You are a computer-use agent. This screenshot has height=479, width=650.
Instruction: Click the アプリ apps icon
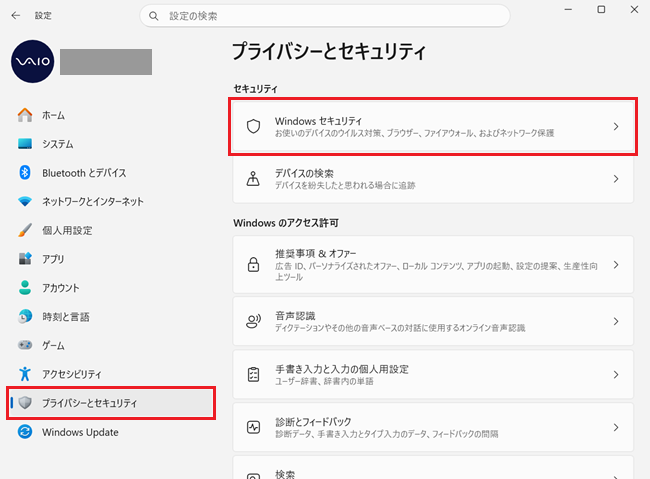(25, 259)
